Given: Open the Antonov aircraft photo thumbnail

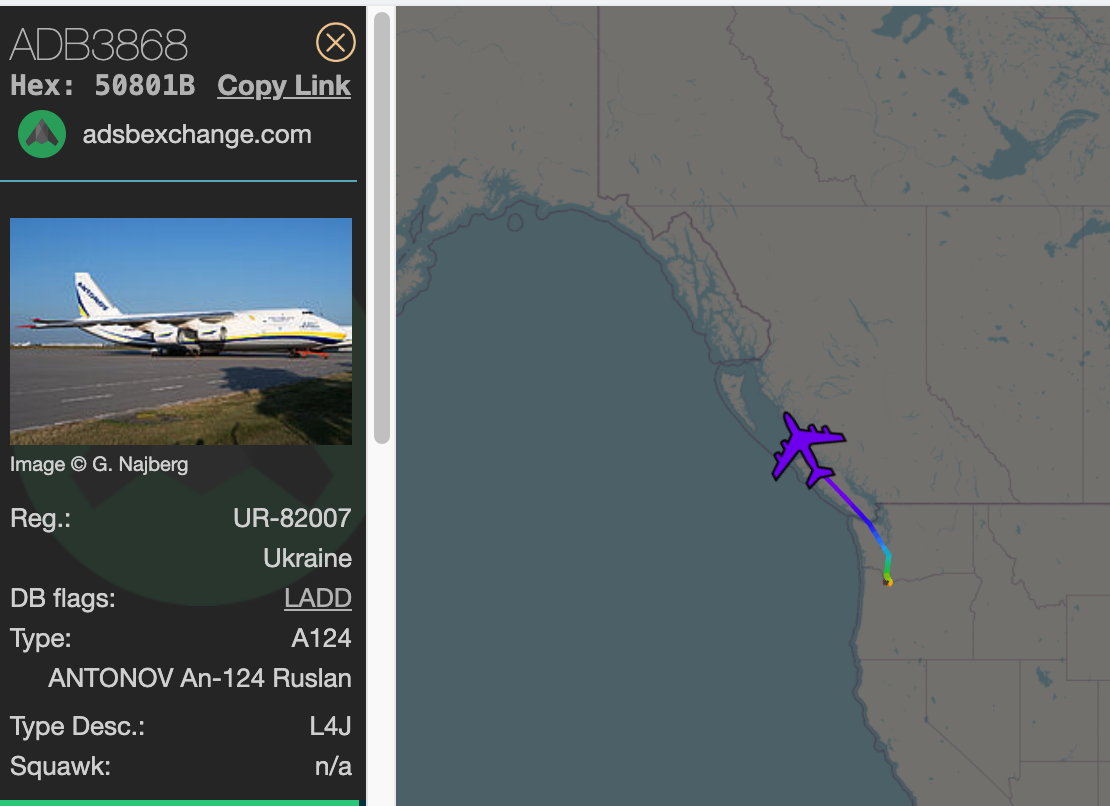Looking at the screenshot, I should 181,331.
